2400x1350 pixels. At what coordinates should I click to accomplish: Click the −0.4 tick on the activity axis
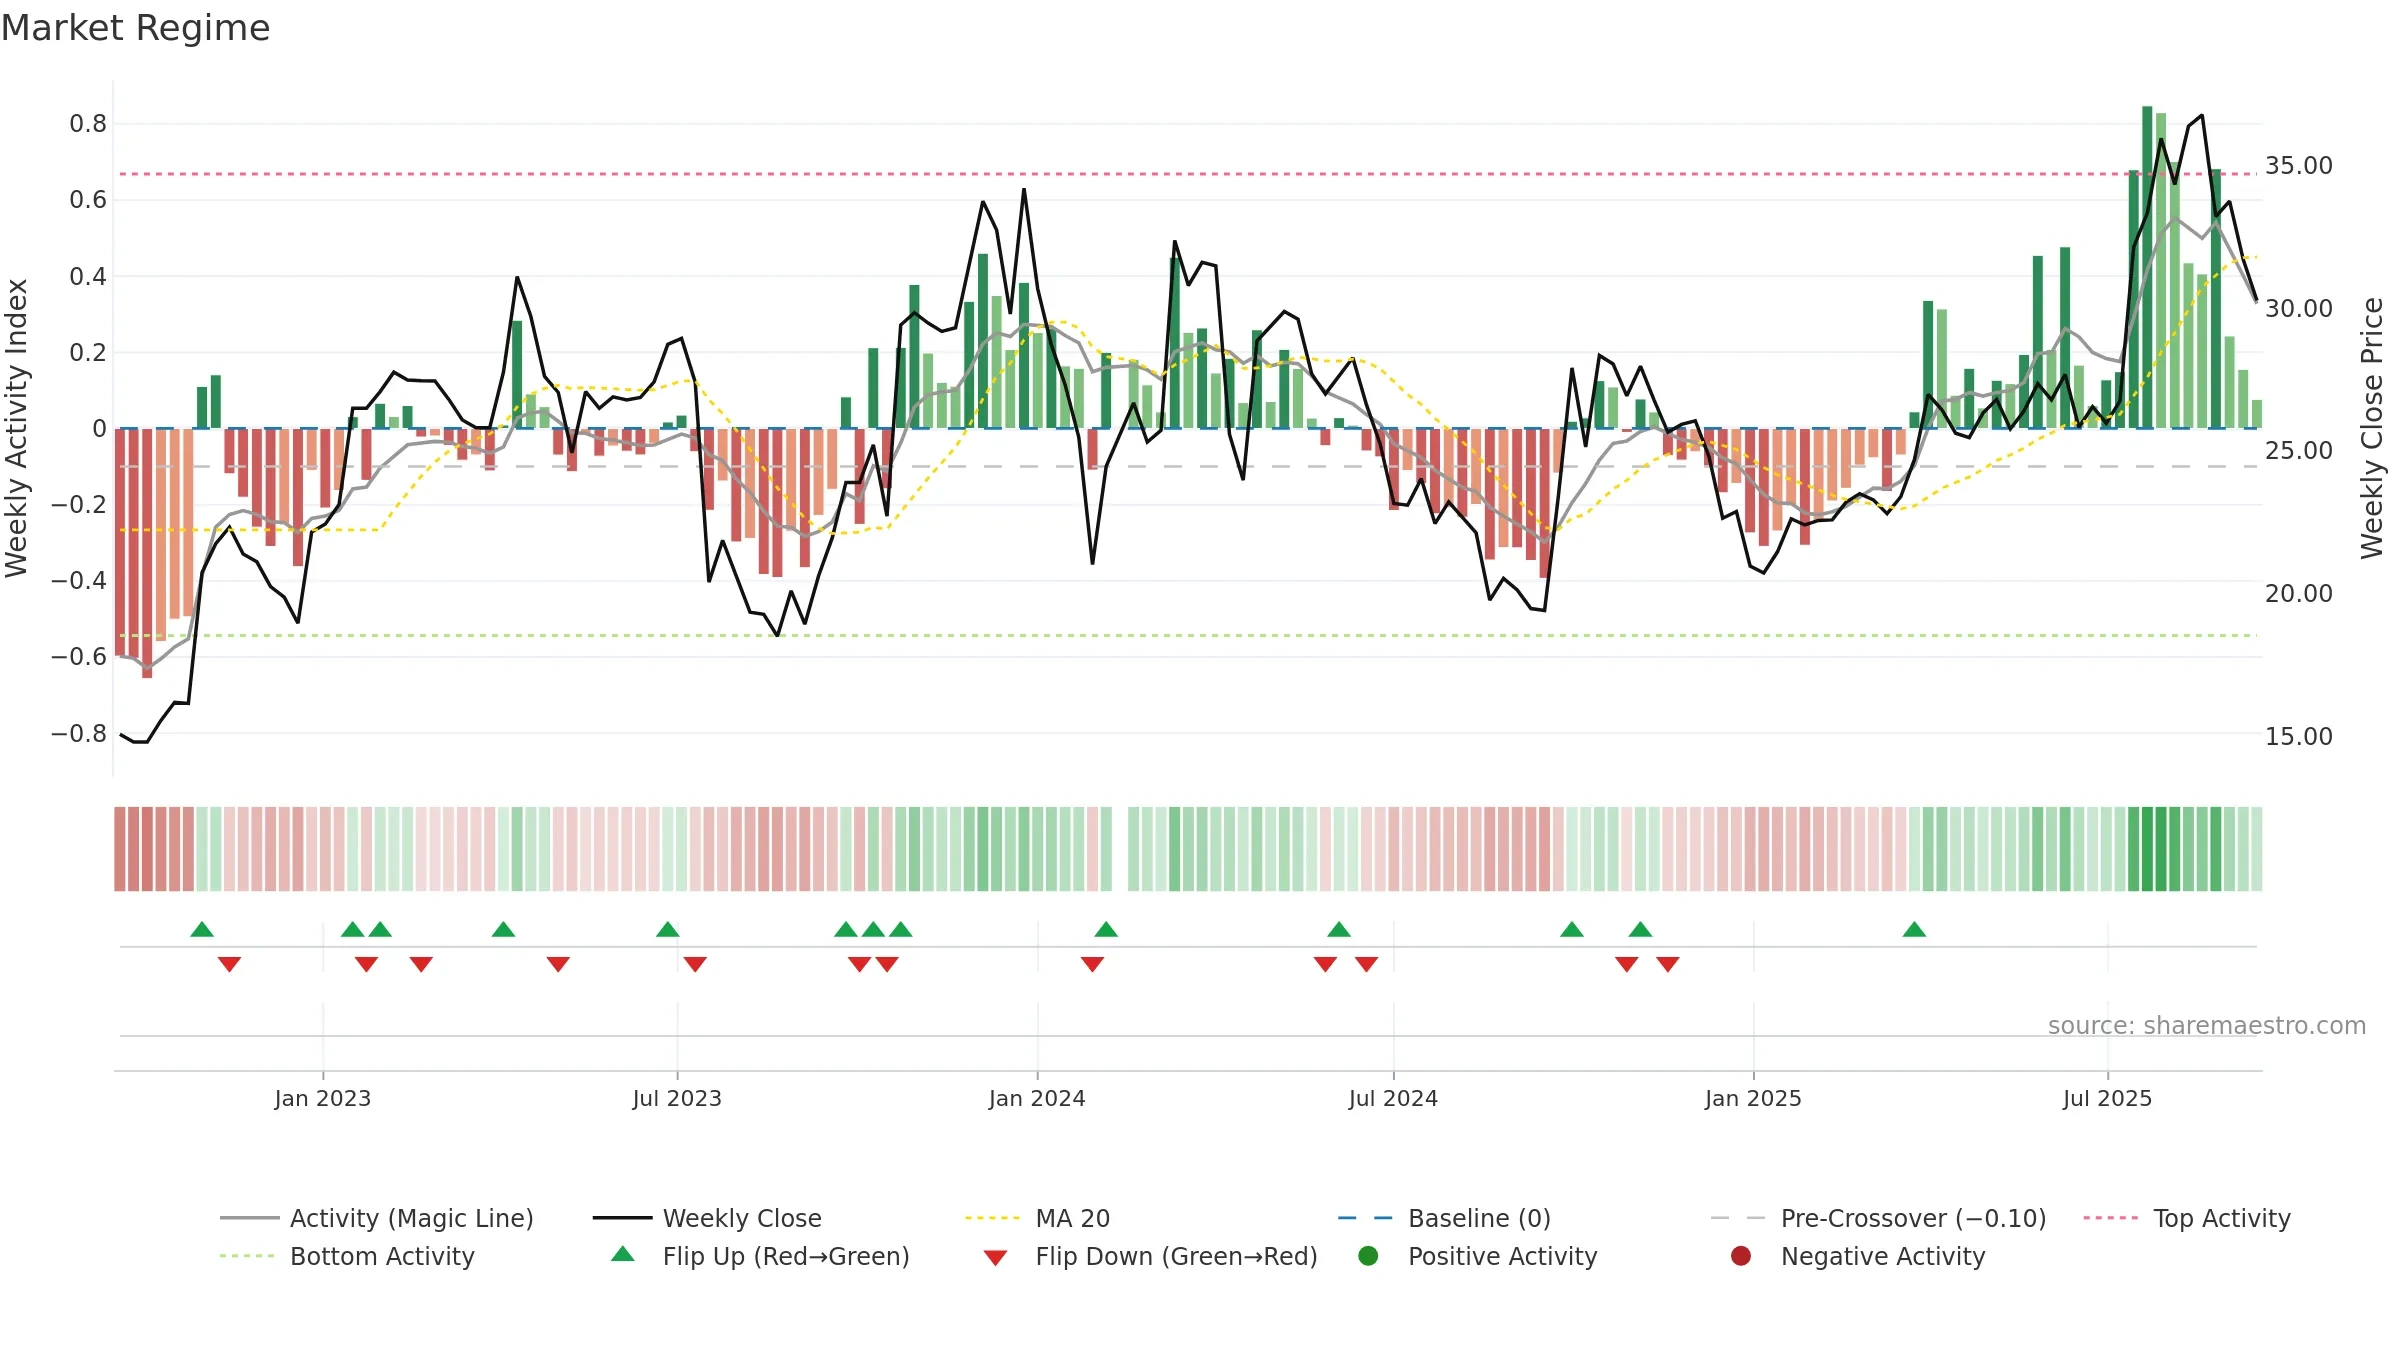tap(79, 580)
